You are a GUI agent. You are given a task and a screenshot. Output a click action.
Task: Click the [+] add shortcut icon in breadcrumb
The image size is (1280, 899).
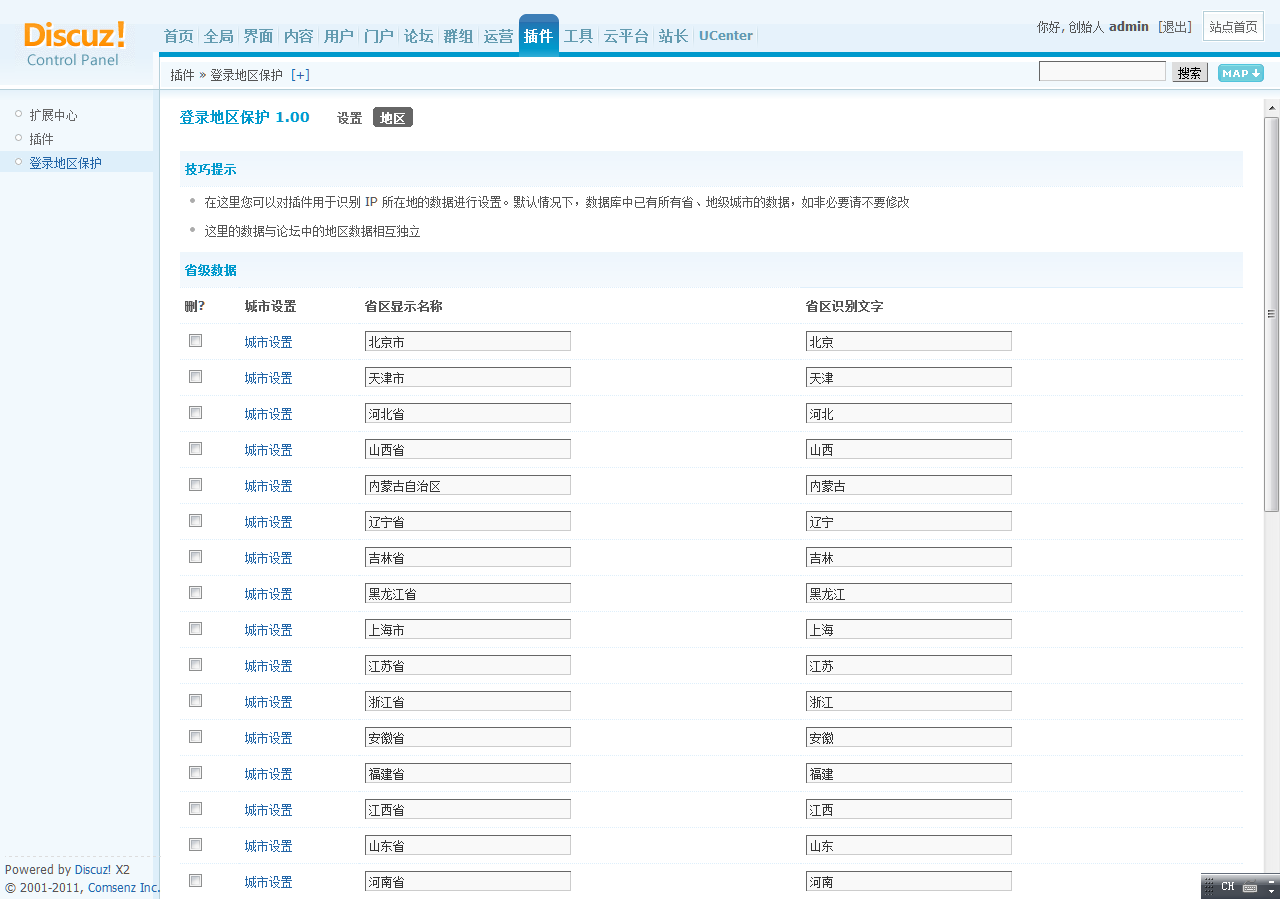click(x=300, y=75)
